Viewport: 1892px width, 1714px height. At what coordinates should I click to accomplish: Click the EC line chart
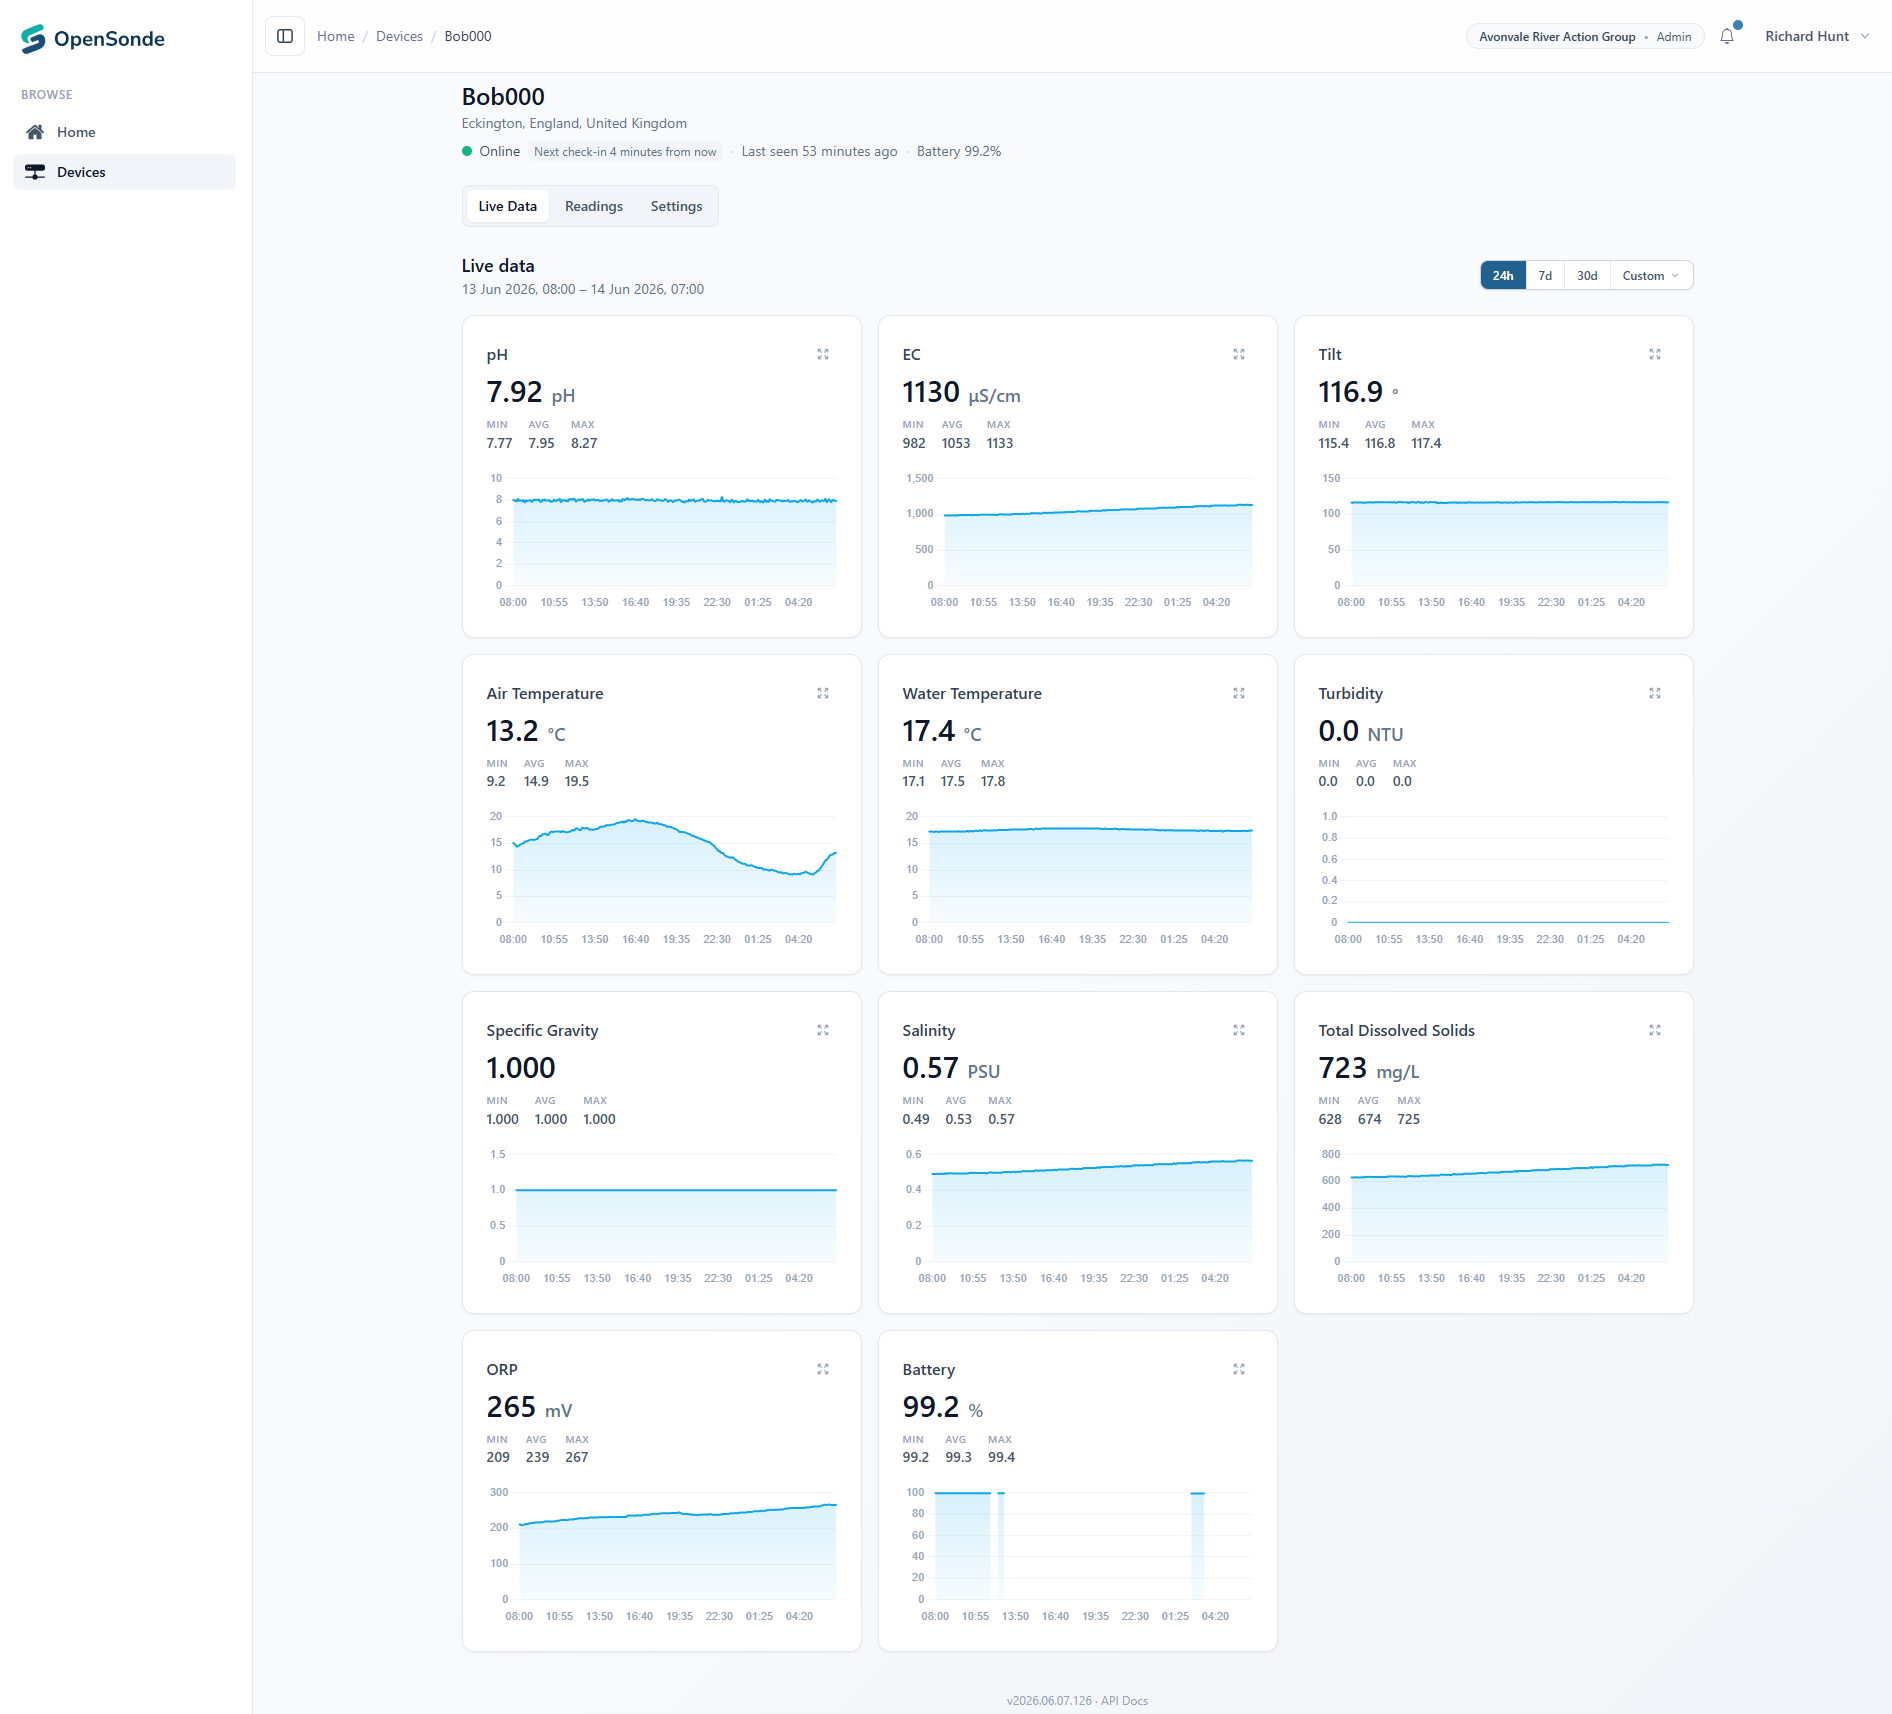pyautogui.click(x=1078, y=540)
